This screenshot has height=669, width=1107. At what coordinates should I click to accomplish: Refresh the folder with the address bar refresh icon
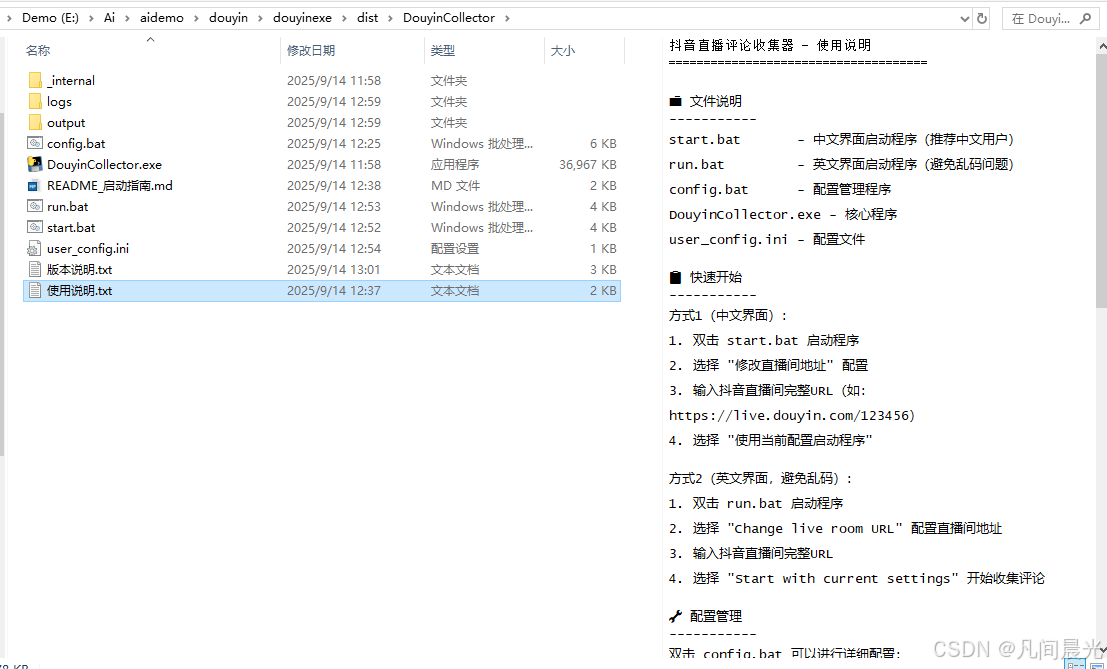(982, 19)
